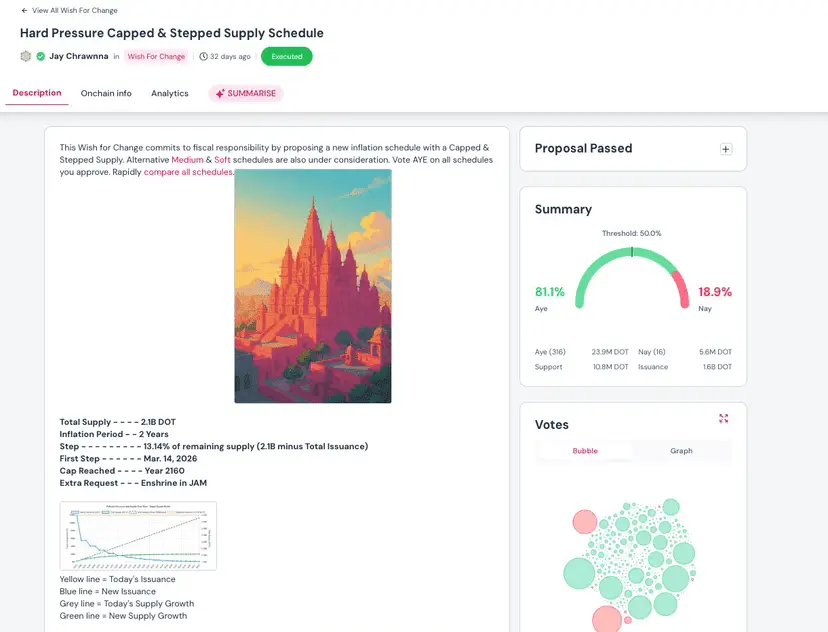Open the Analytics tab
Image resolution: width=828 pixels, height=632 pixels.
(170, 93)
